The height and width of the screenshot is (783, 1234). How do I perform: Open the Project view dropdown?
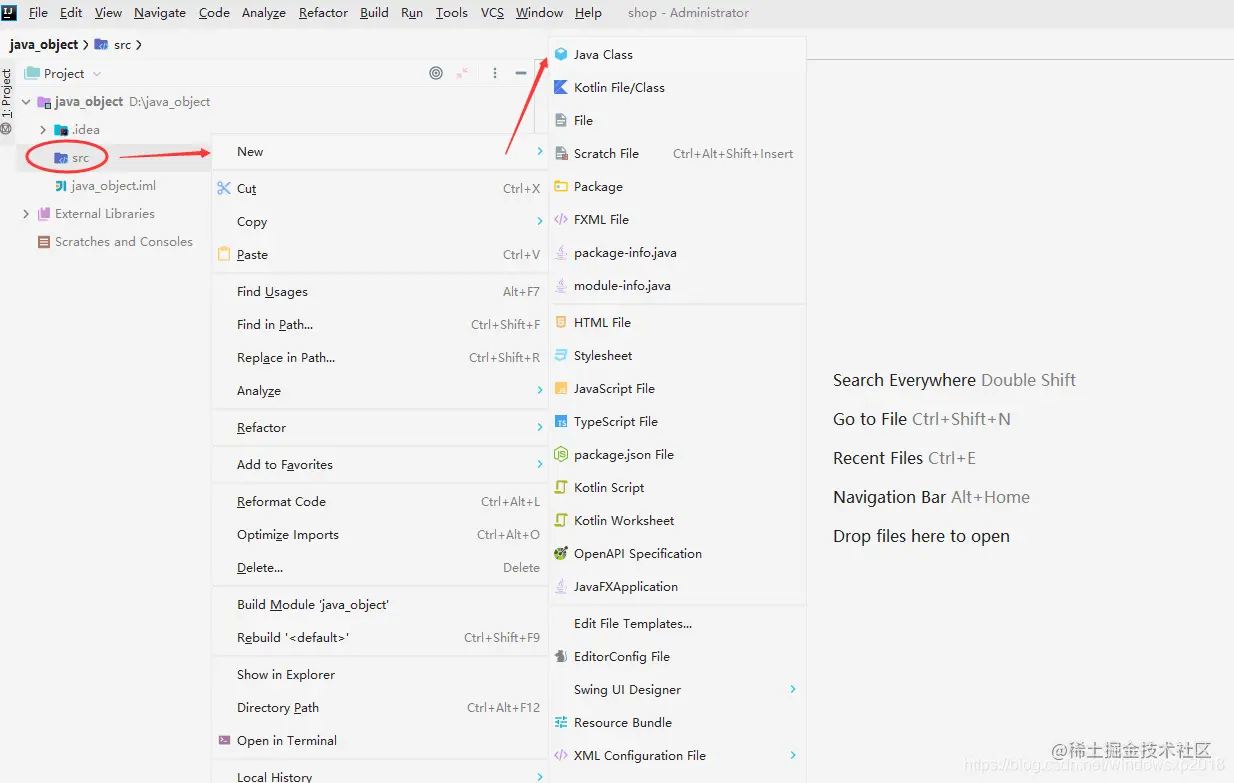point(96,74)
